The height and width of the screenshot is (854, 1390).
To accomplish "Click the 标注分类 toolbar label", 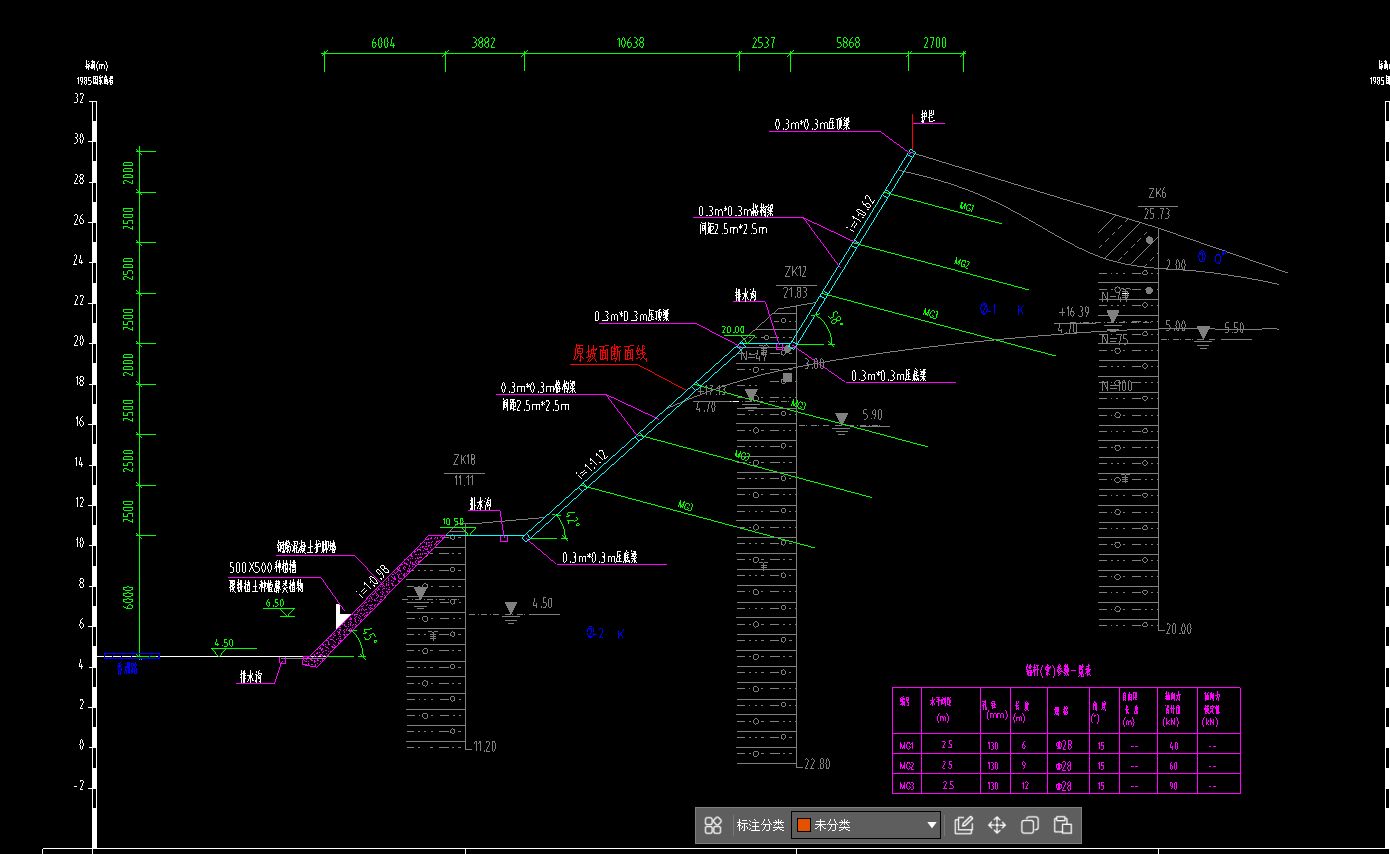I will (x=760, y=825).
